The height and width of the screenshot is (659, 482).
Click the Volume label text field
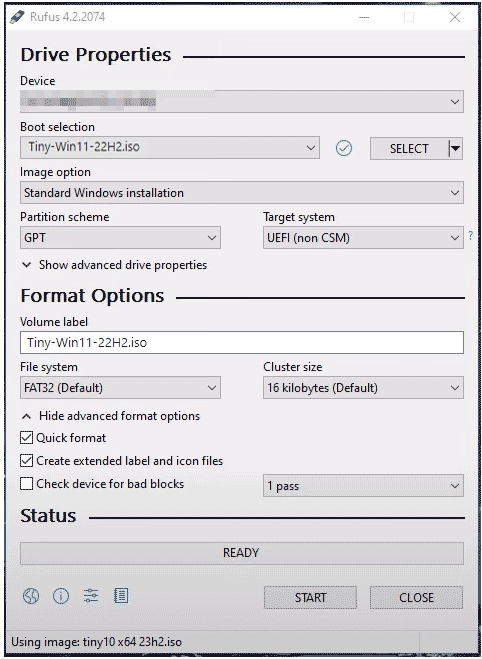coord(242,342)
